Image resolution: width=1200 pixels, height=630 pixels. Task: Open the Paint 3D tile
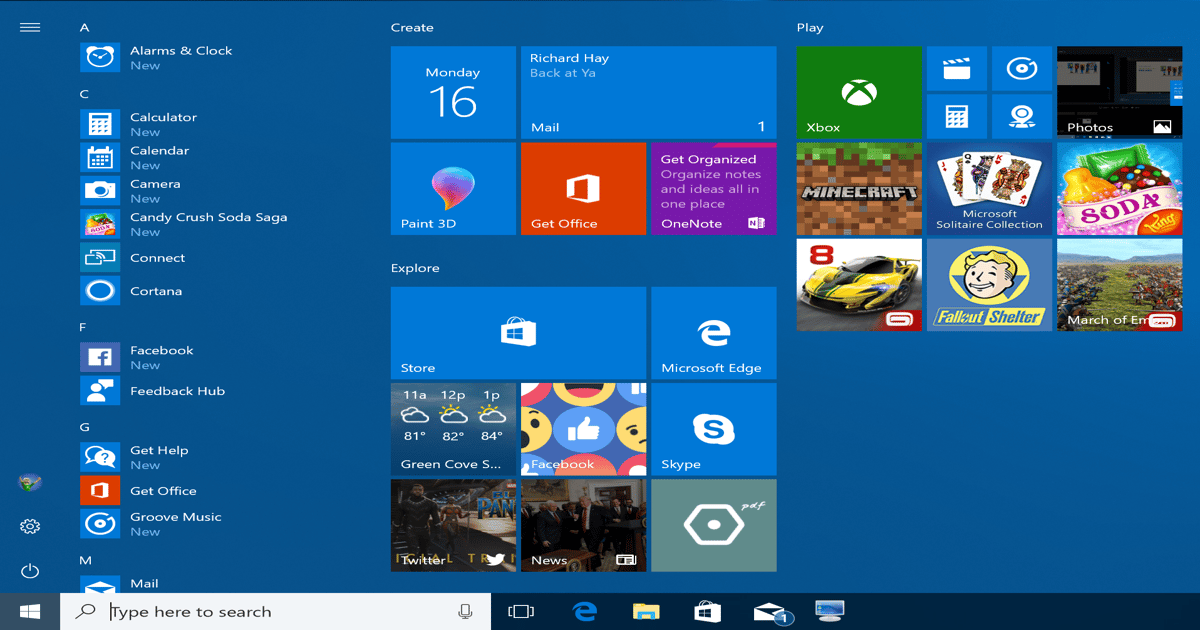[453, 188]
